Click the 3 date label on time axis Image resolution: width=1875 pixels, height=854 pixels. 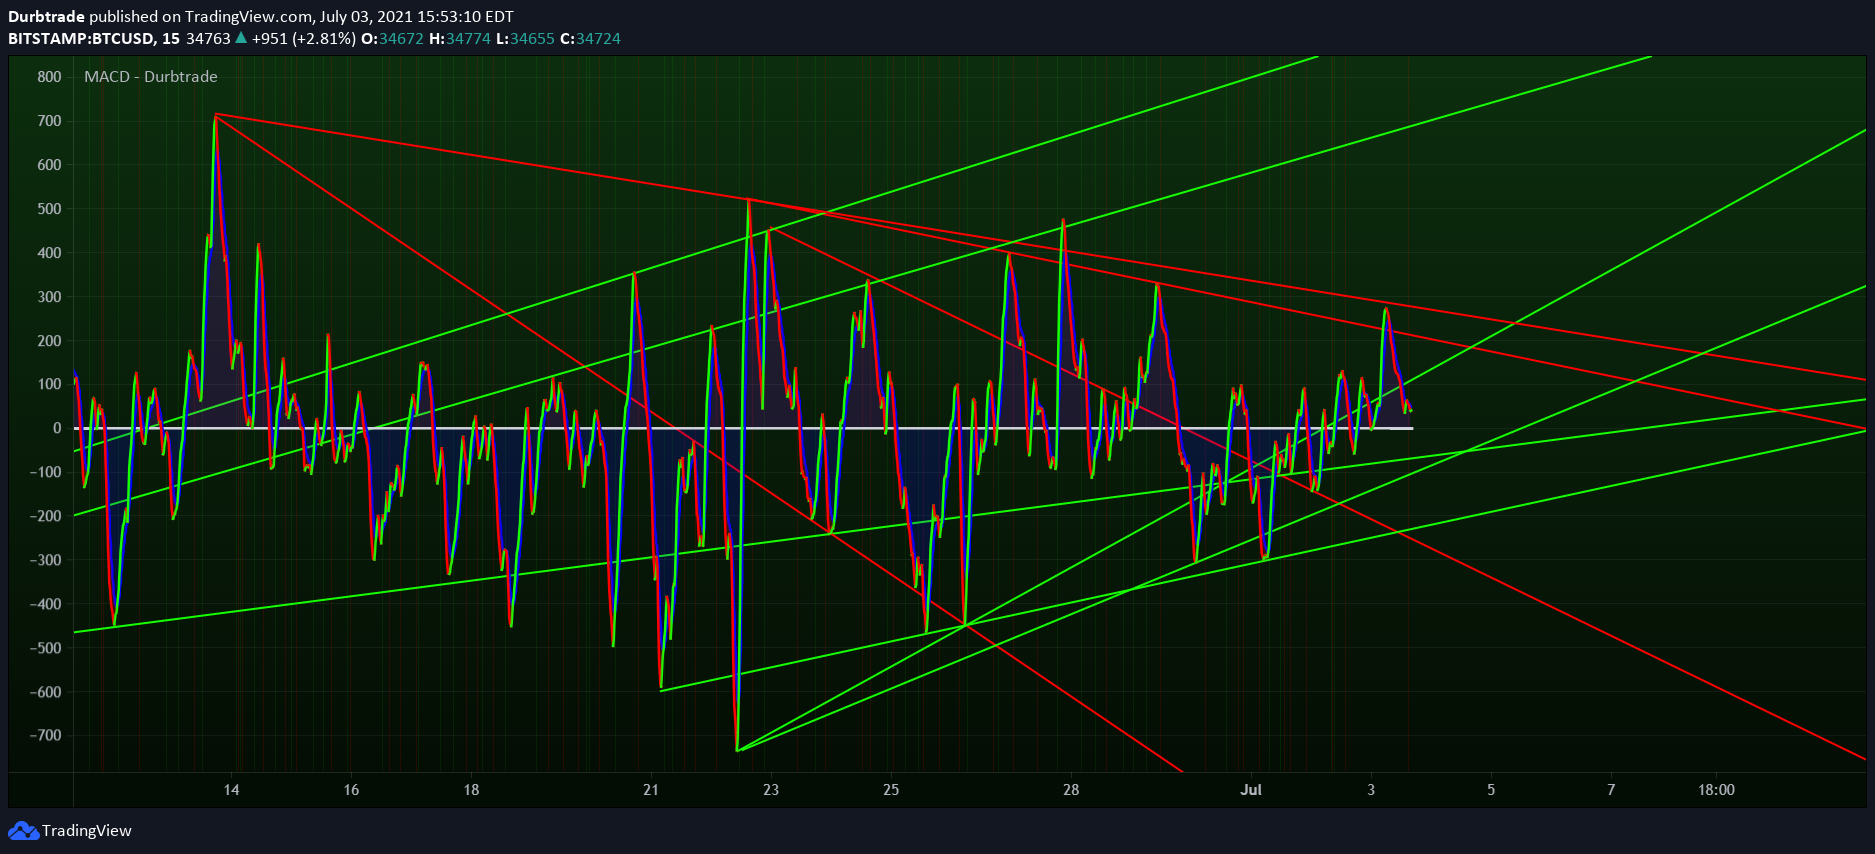pyautogui.click(x=1371, y=790)
